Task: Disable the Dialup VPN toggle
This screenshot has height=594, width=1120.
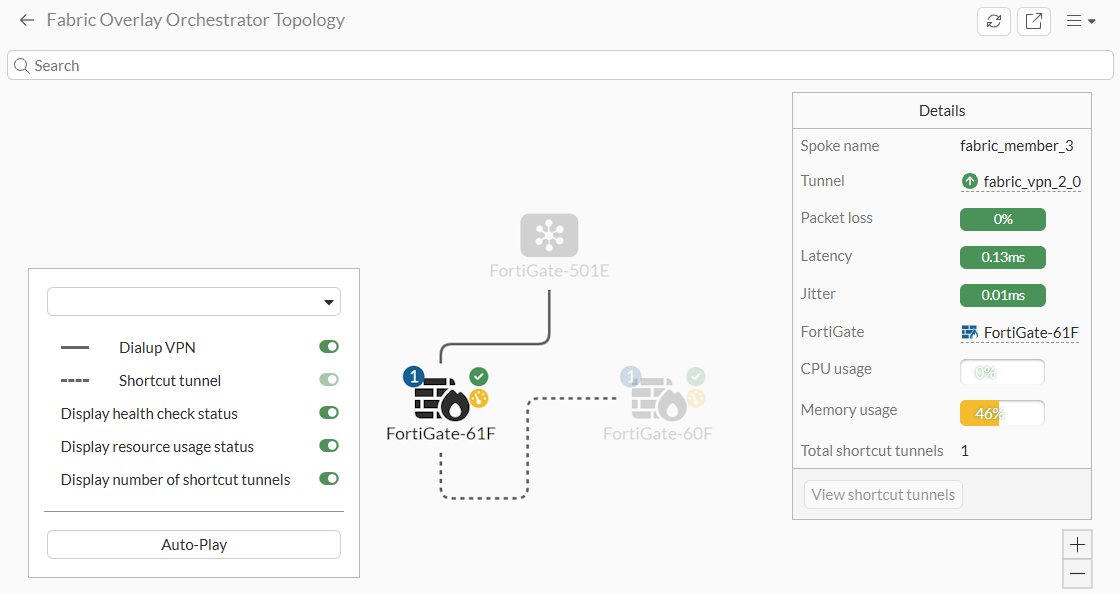Action: coord(329,346)
